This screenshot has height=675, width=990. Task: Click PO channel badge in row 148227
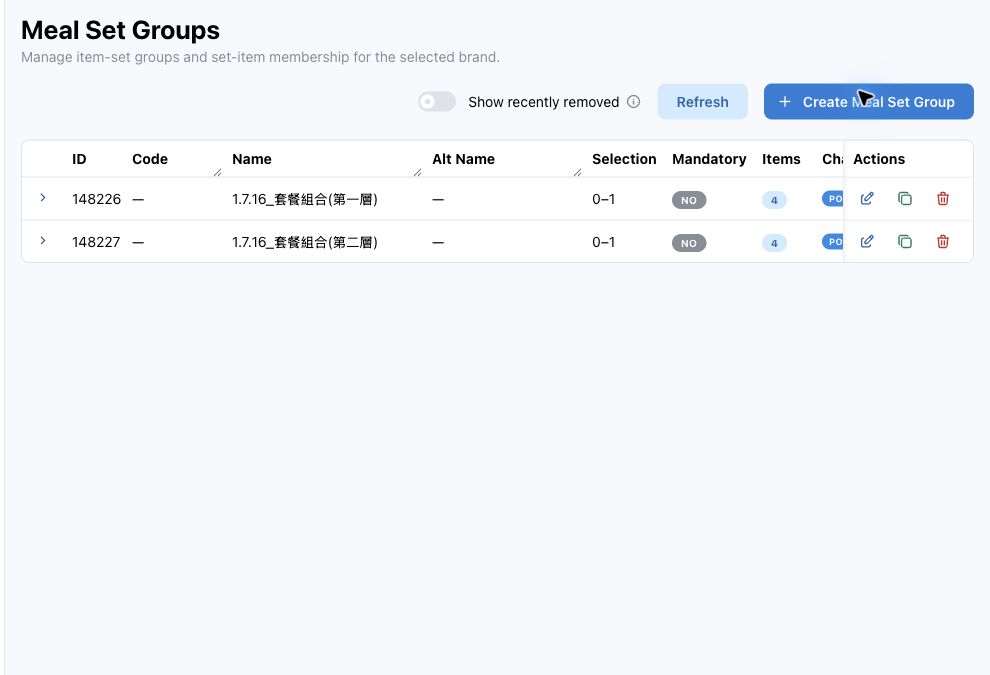click(x=833, y=242)
